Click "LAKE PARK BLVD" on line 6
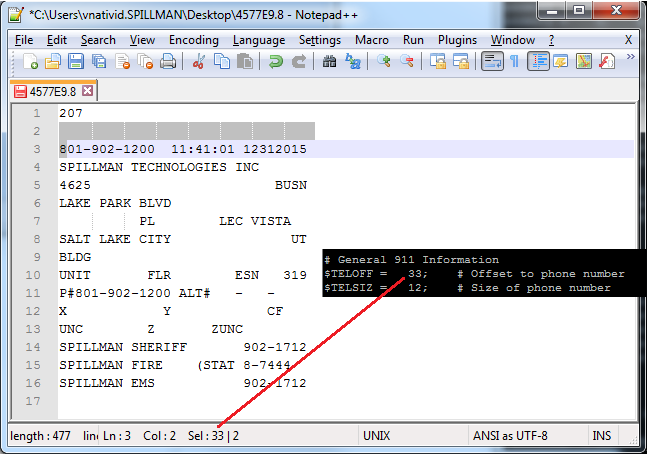 coord(115,203)
